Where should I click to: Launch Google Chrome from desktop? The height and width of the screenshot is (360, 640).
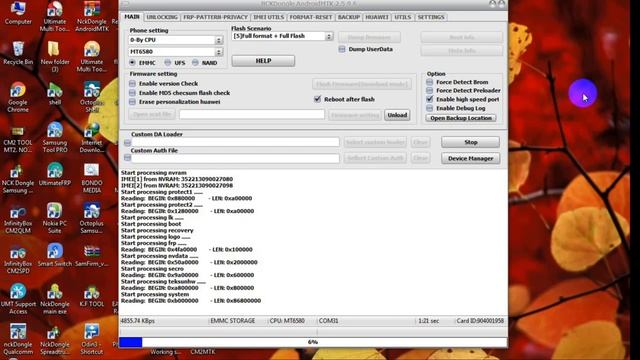point(18,97)
